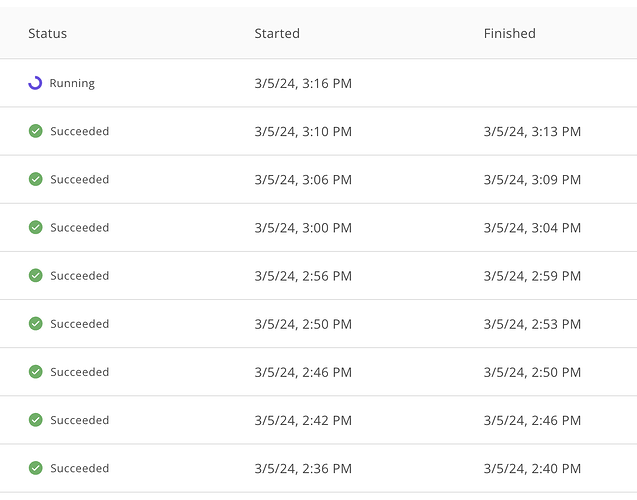This screenshot has width=637, height=500.
Task: Select the Finished column header
Action: (x=509, y=33)
